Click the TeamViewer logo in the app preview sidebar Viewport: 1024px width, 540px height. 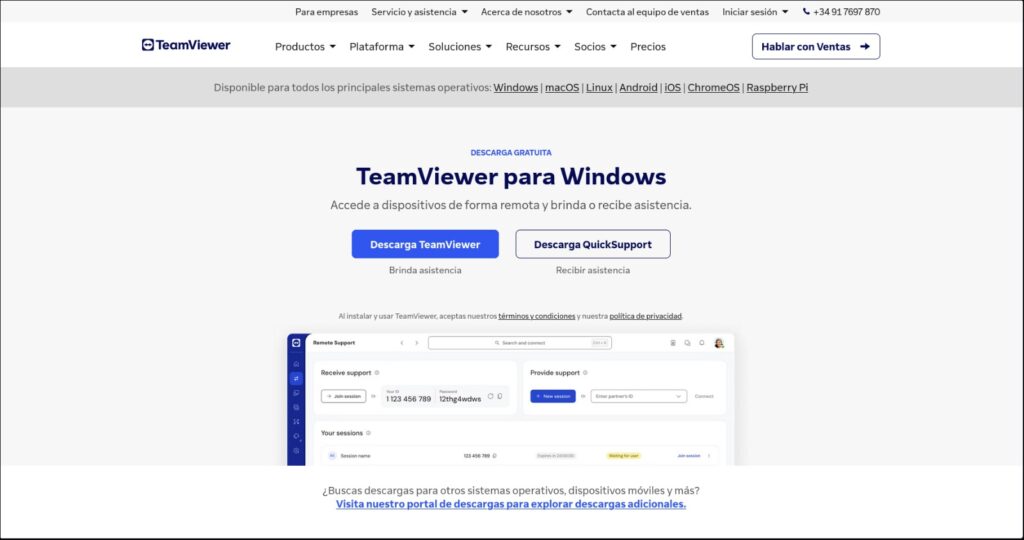pos(296,343)
